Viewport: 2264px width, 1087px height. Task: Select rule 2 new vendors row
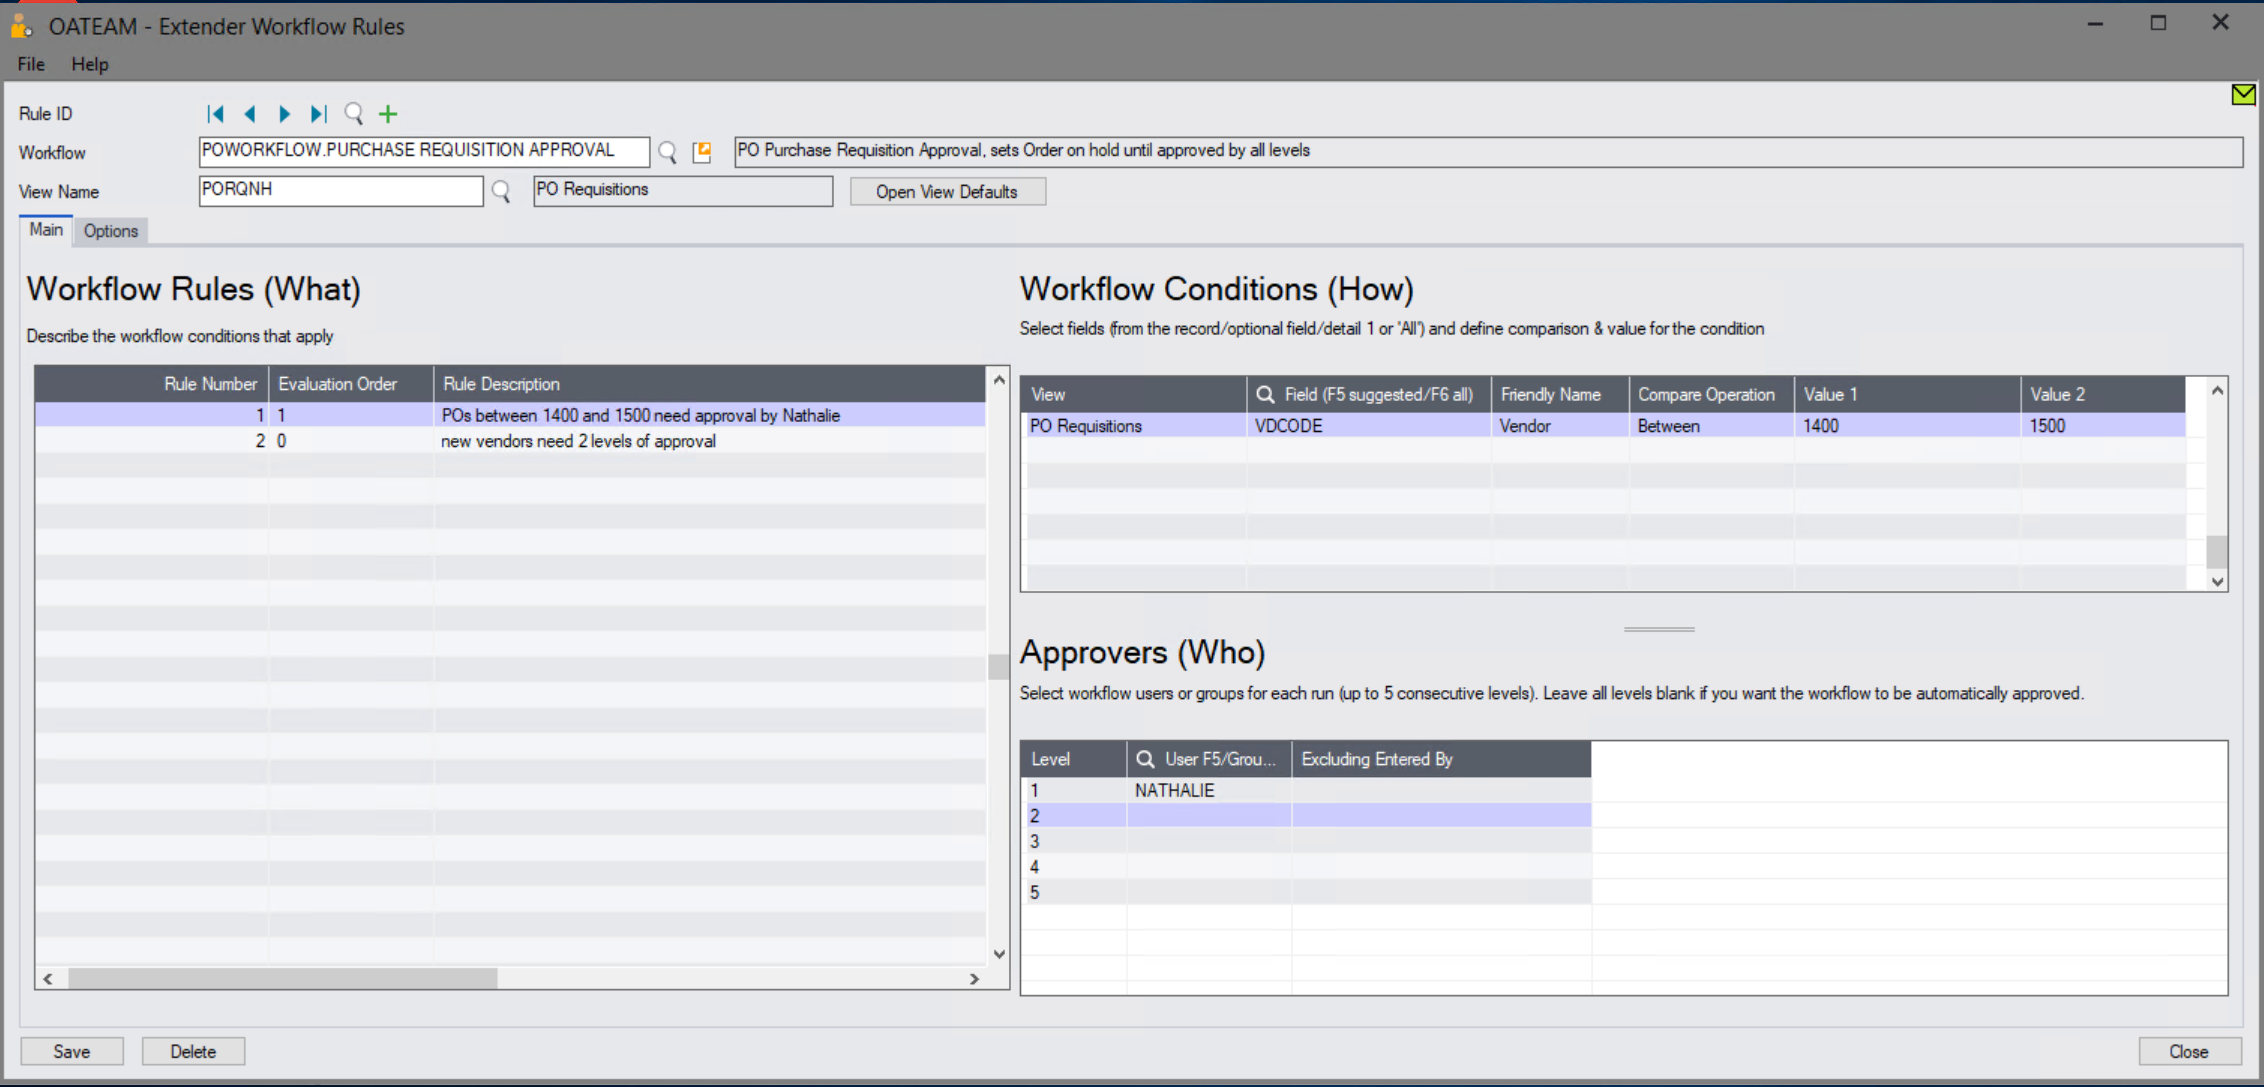[x=510, y=441]
